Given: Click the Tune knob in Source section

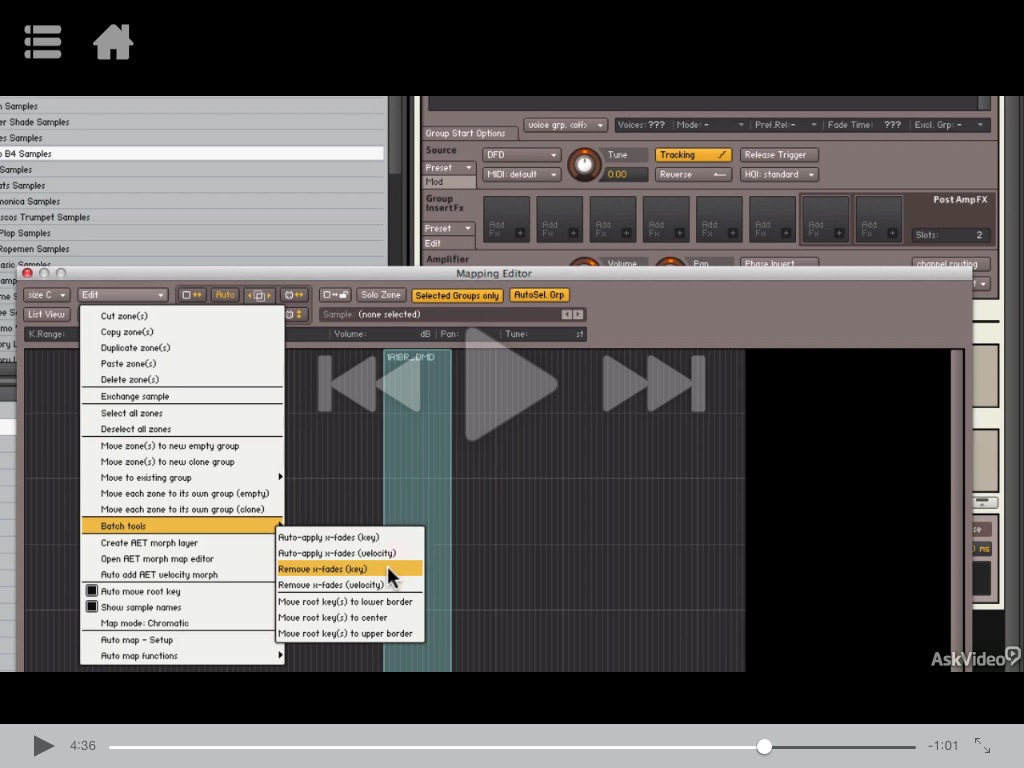Looking at the screenshot, I should 584,164.
